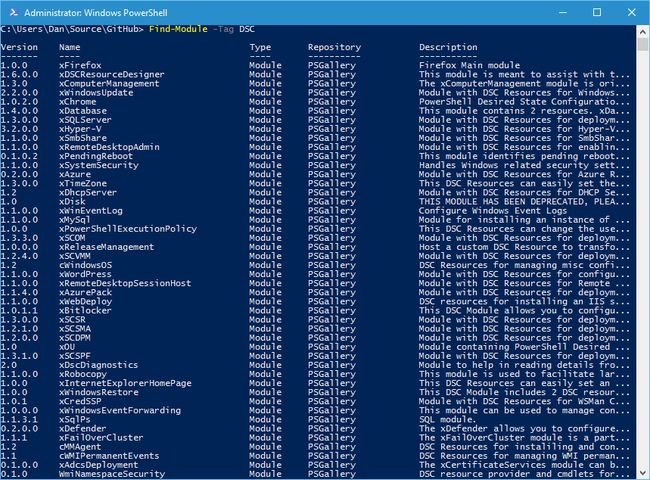Click the xInternetExplorerHomePage module name

pyautogui.click(x=125, y=383)
